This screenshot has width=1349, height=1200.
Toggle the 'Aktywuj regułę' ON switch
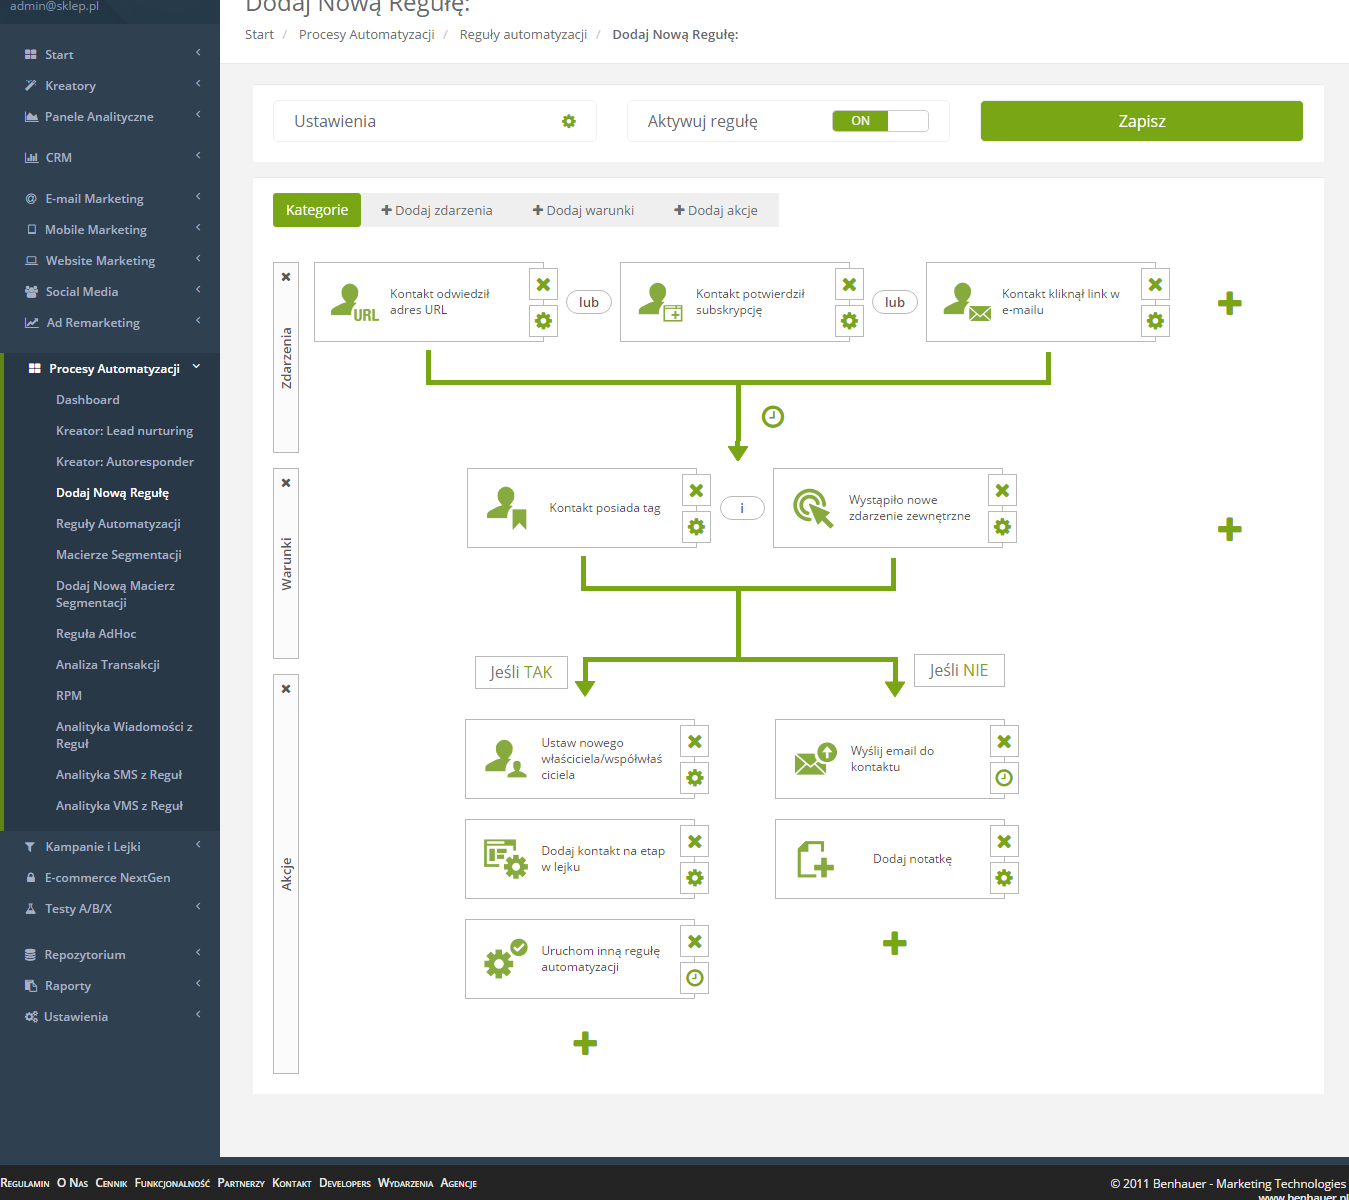(880, 121)
